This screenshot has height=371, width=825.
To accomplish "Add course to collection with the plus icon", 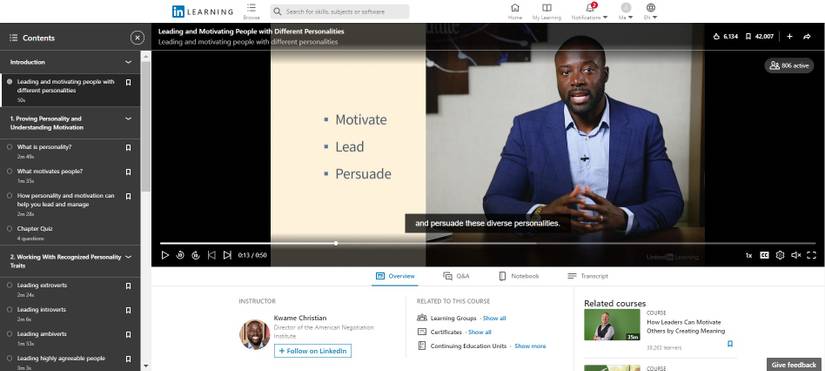I will [789, 36].
